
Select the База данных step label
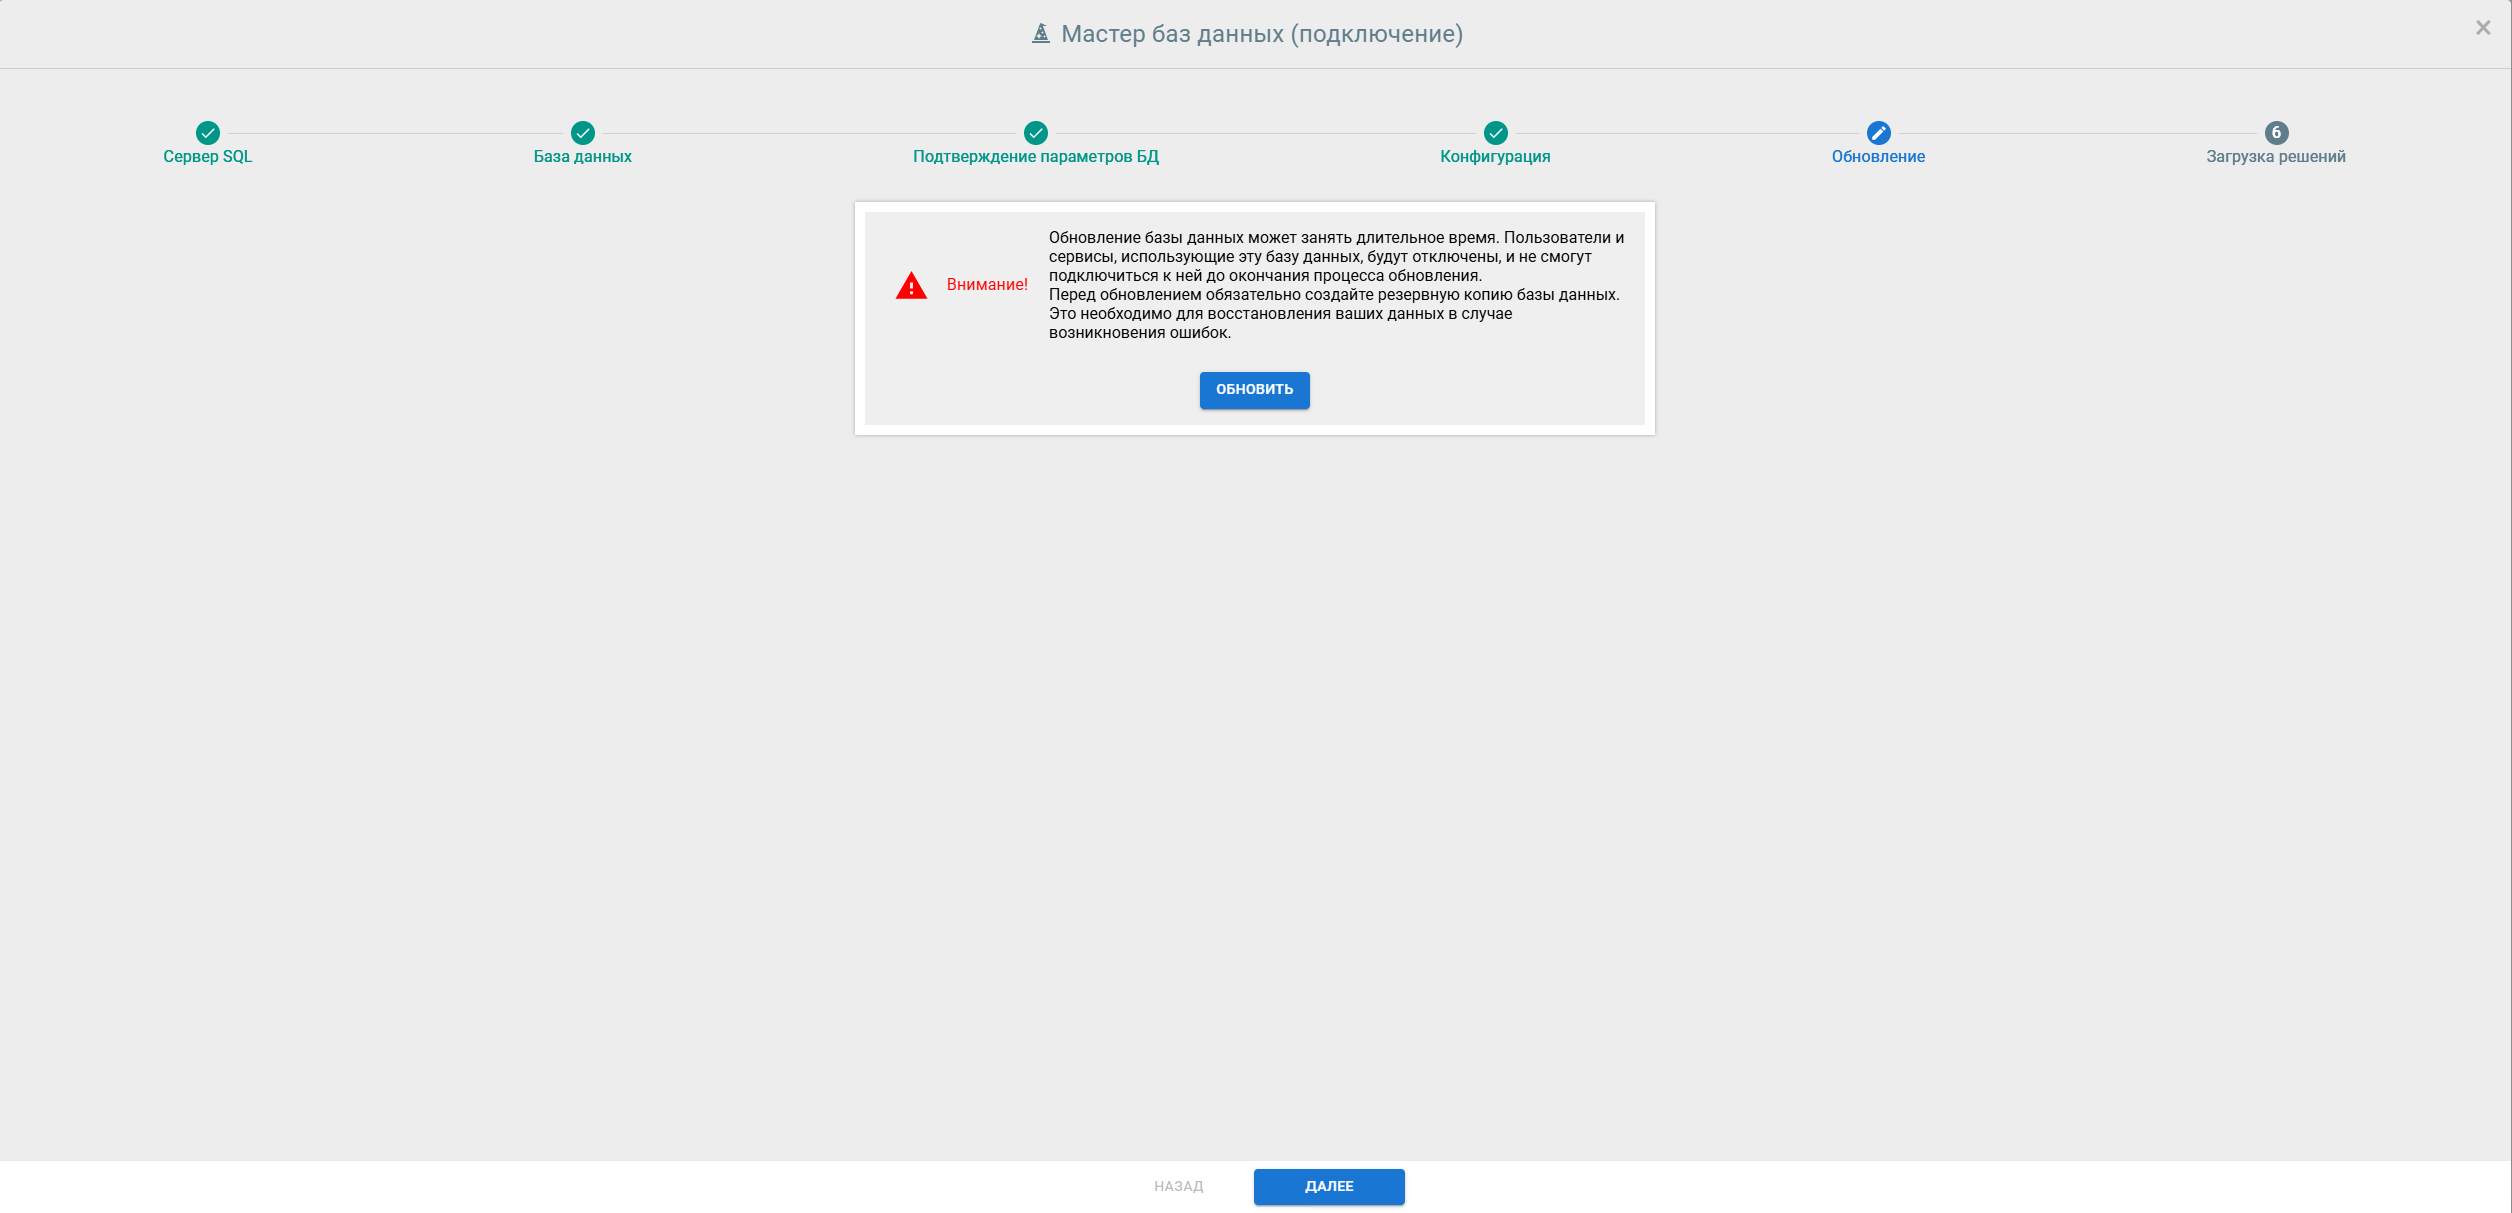[x=583, y=156]
